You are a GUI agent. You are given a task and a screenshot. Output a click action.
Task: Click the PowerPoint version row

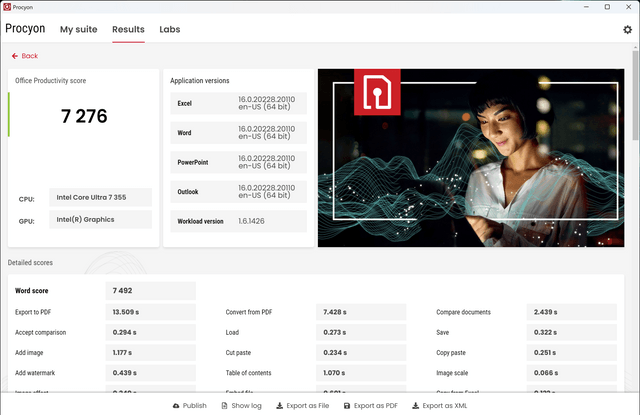click(238, 162)
